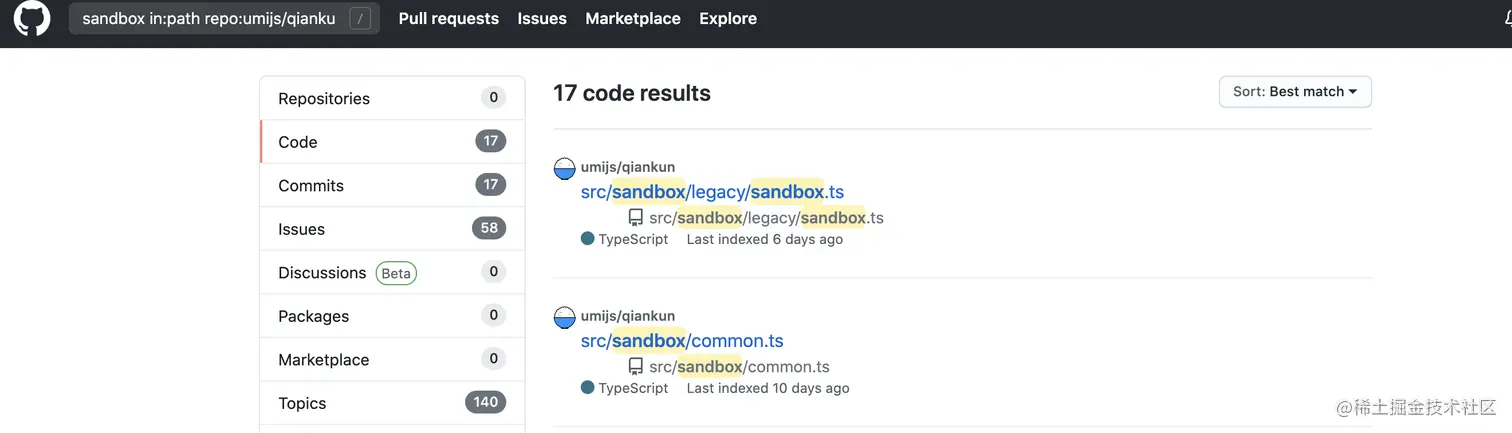
Task: Select Code filter in sidebar
Action: coord(392,142)
